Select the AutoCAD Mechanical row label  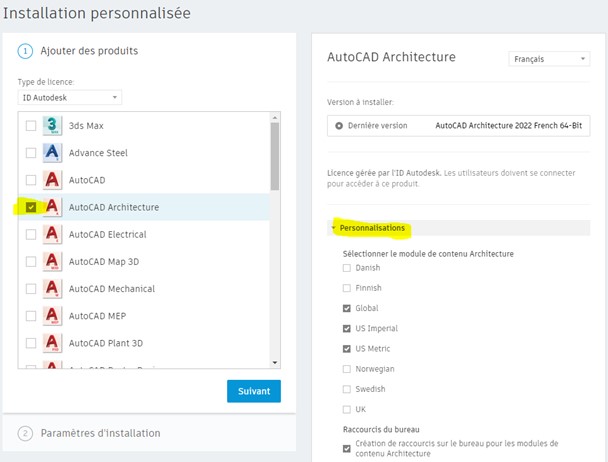tap(112, 289)
